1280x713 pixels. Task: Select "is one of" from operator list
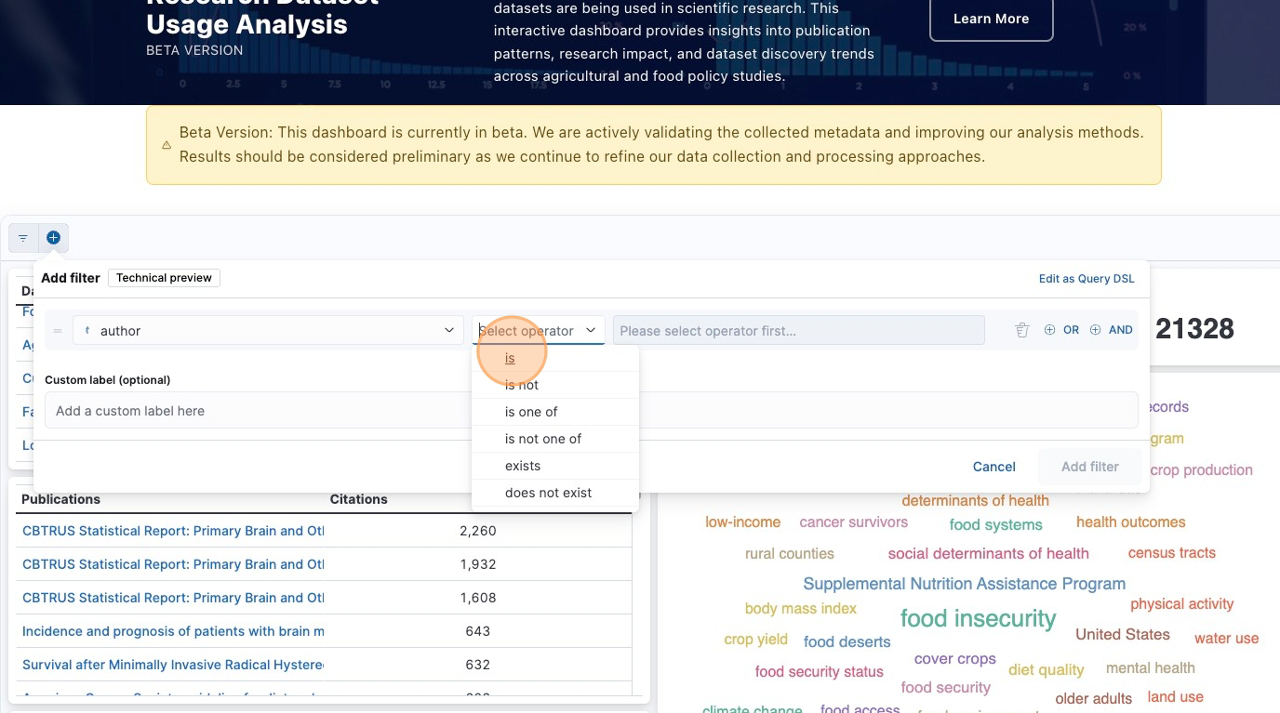coord(531,412)
